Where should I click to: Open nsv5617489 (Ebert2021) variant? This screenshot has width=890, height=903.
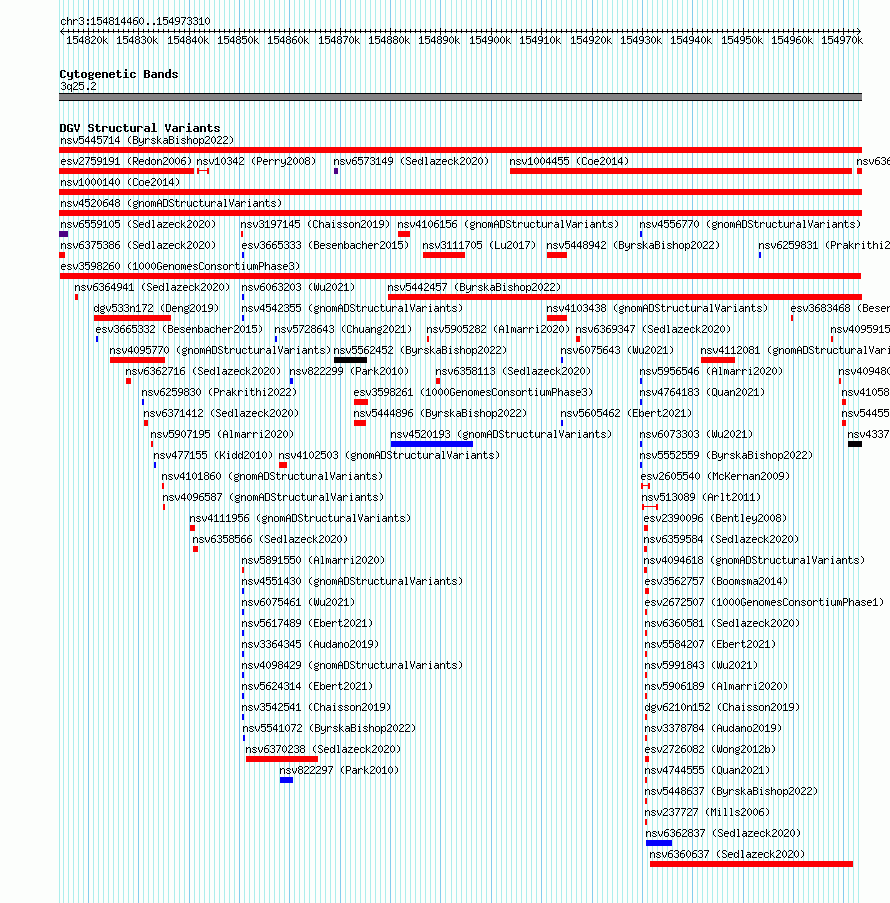307,624
